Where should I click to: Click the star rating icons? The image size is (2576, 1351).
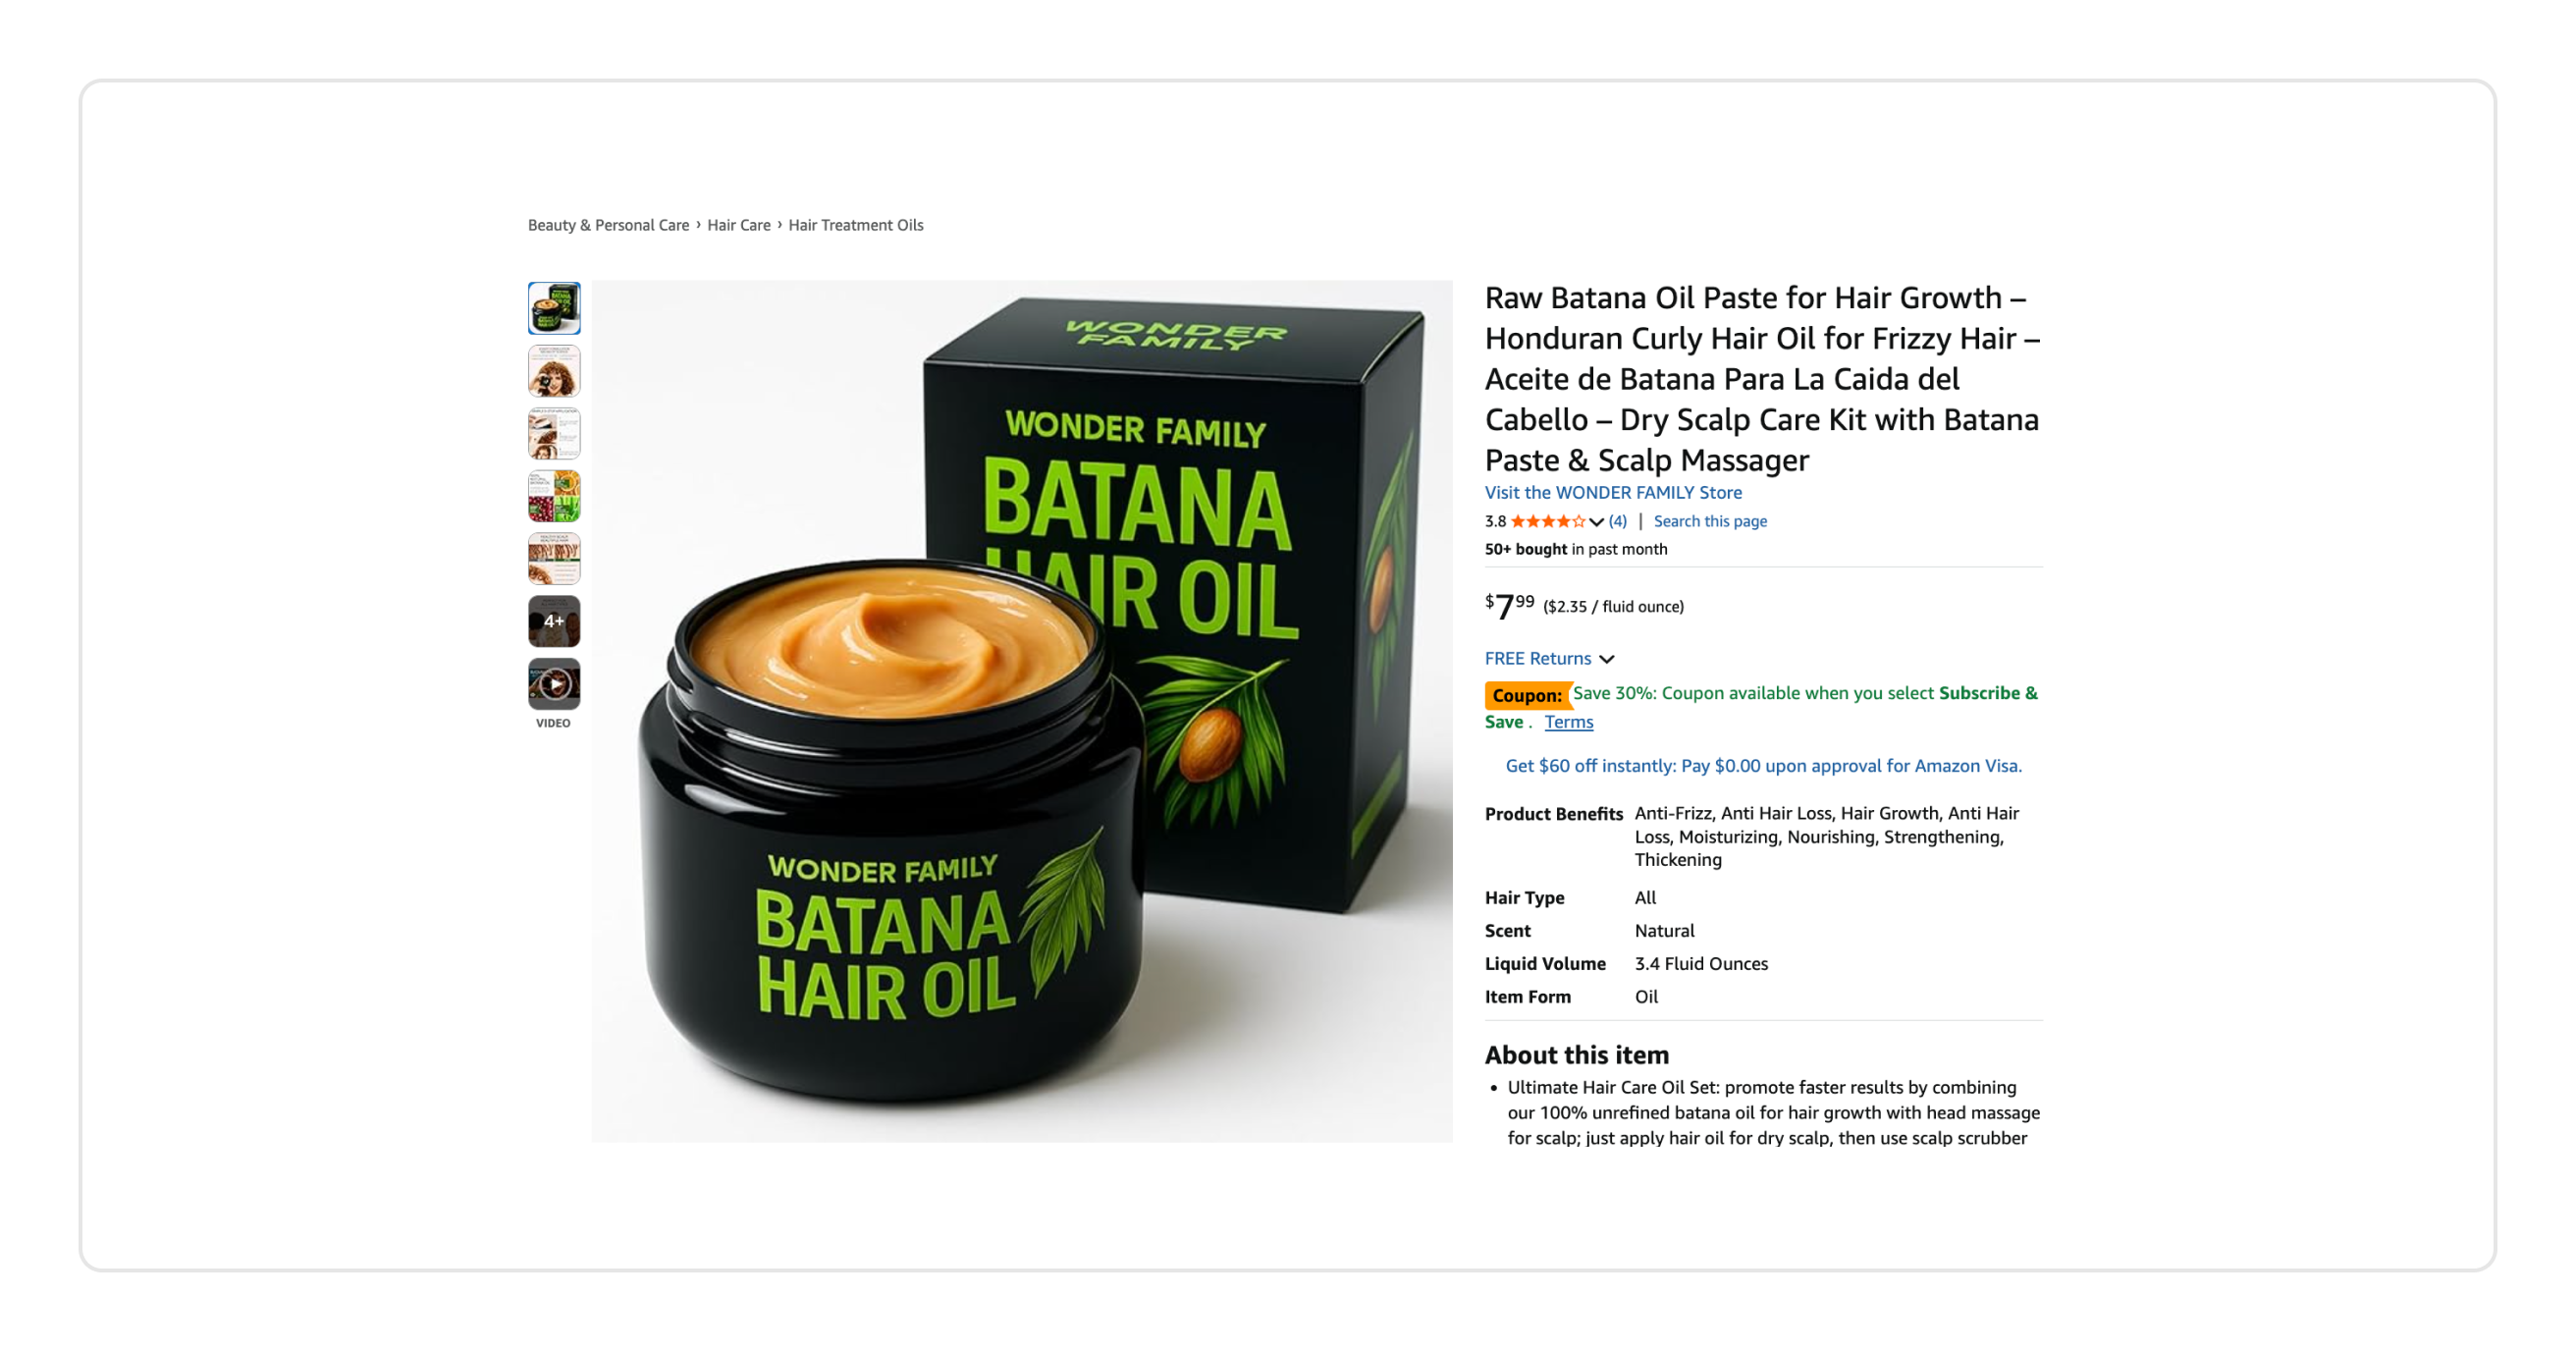pyautogui.click(x=1547, y=521)
